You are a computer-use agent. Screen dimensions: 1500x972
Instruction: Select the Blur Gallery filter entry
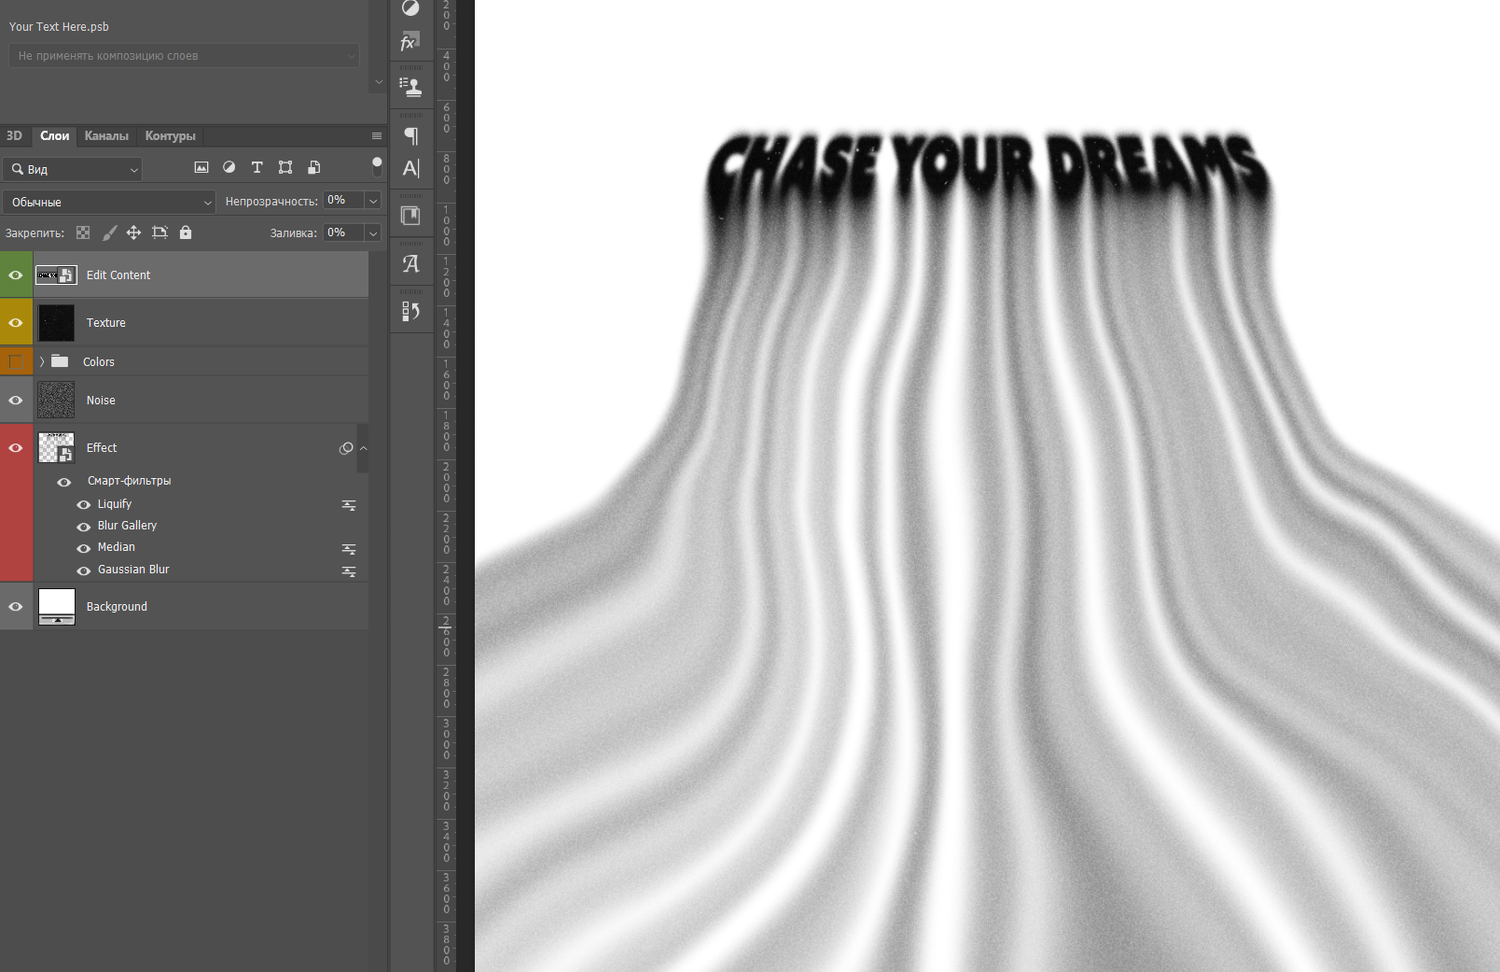pyautogui.click(x=127, y=526)
